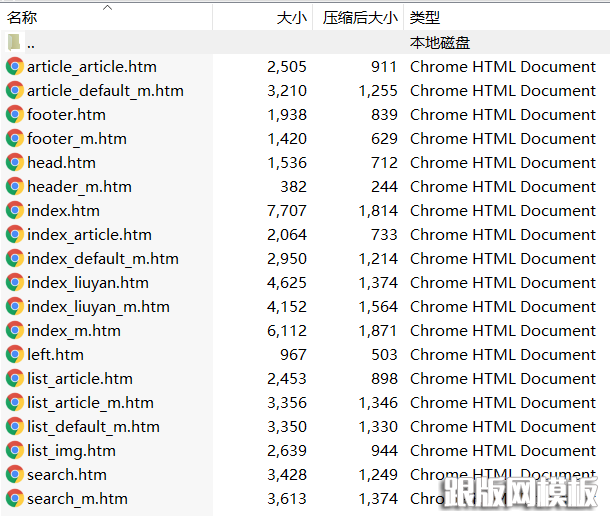Select the header_m.htm file entry
The image size is (610, 516).
(x=79, y=187)
